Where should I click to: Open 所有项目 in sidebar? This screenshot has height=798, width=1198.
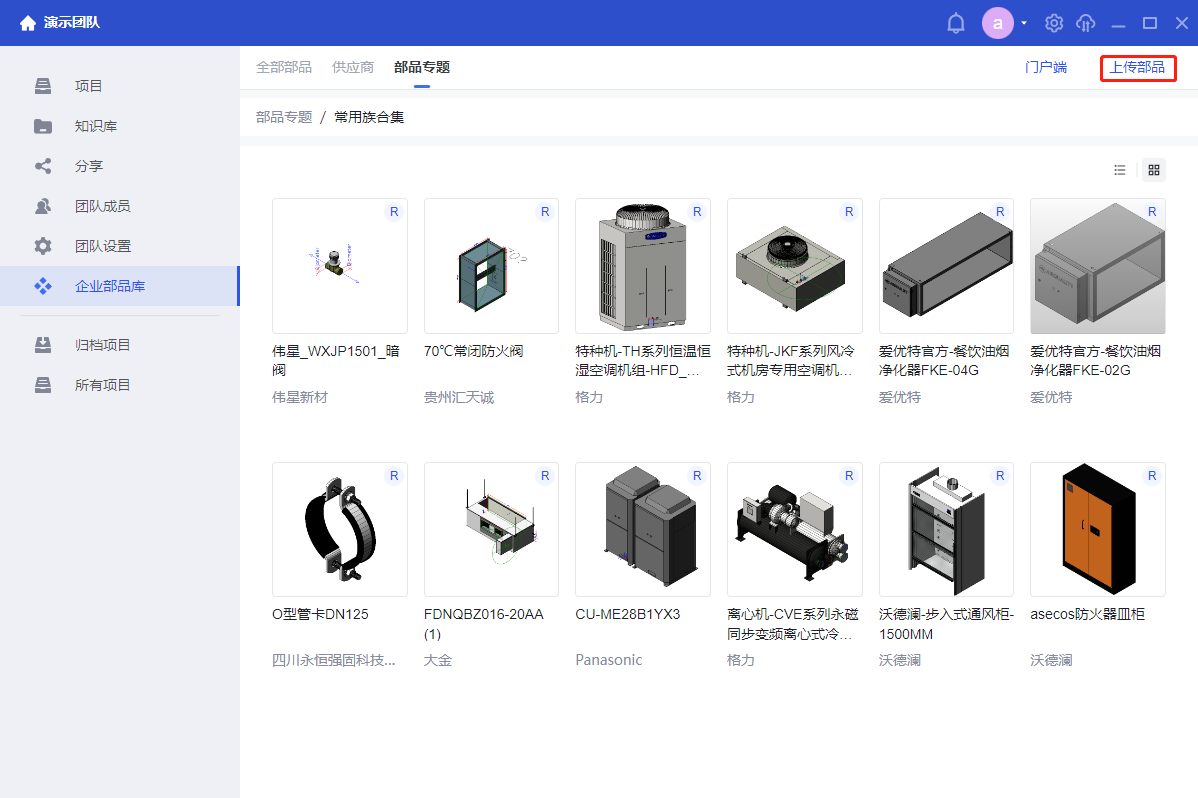point(120,384)
